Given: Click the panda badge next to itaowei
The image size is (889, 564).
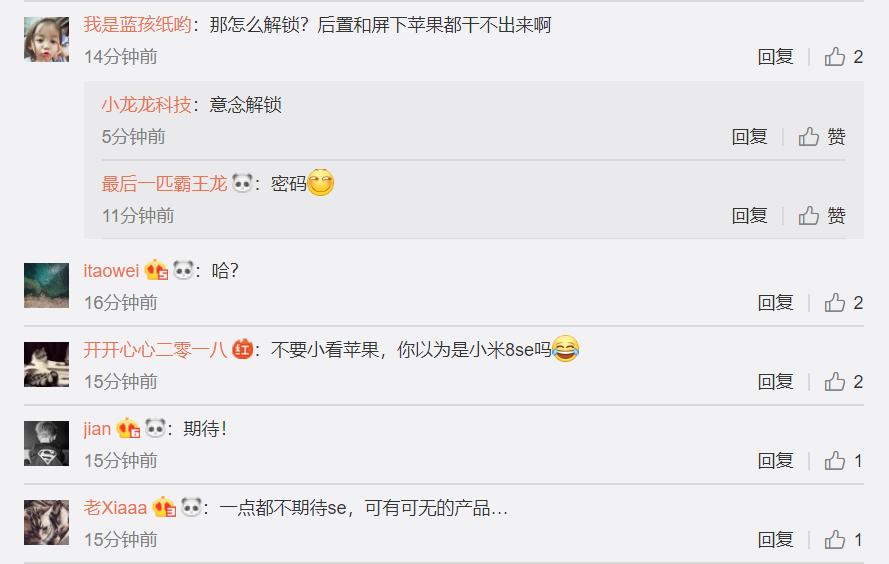Looking at the screenshot, I should point(183,270).
